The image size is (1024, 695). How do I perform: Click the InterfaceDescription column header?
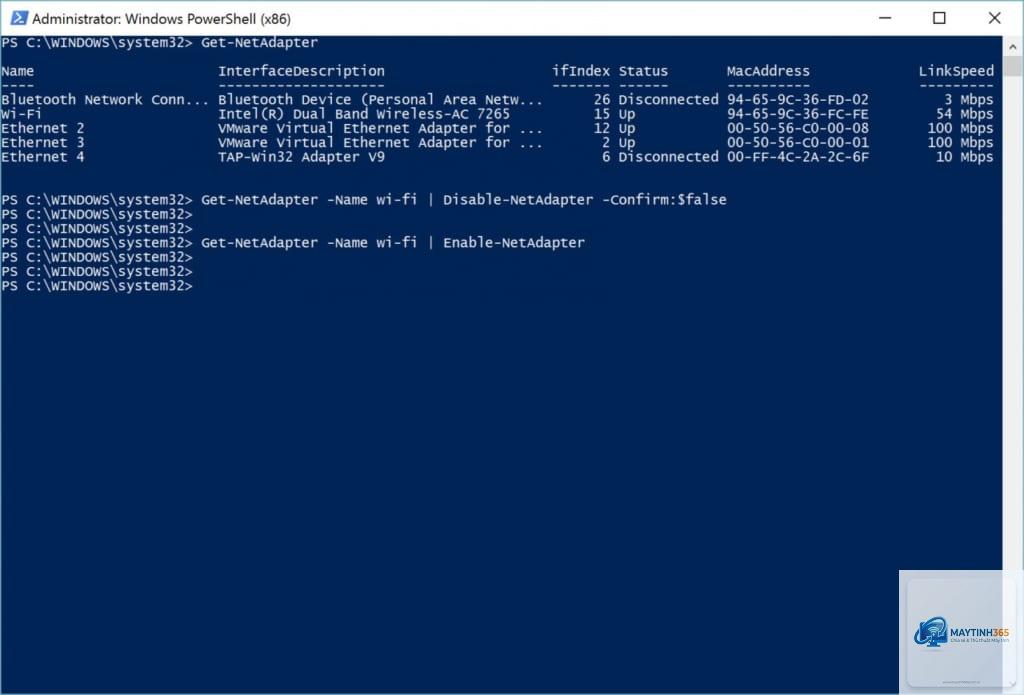(301, 71)
